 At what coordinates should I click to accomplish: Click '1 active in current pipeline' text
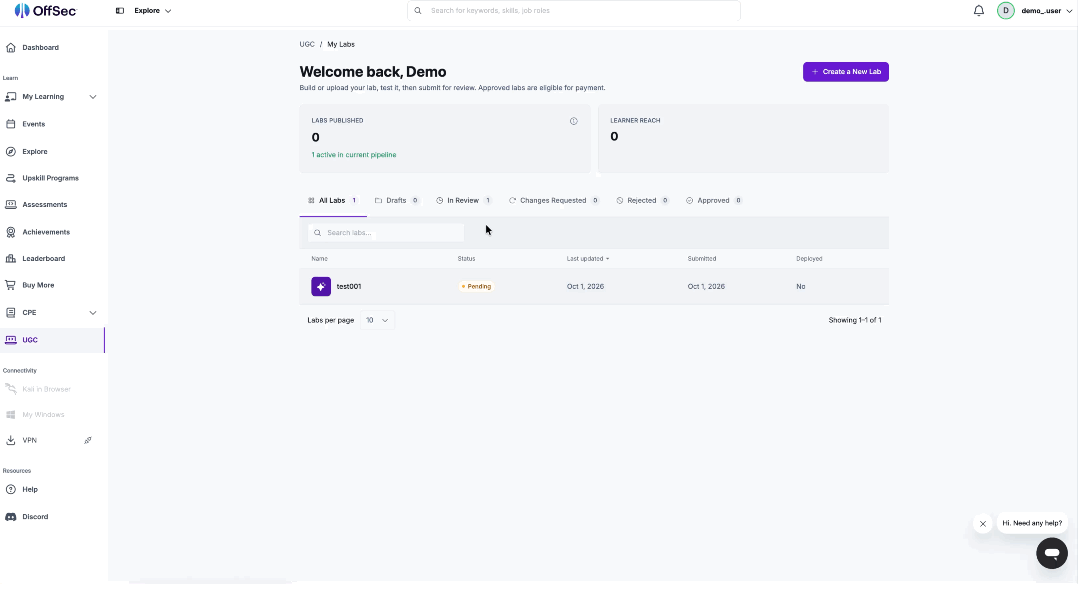pyautogui.click(x=354, y=155)
